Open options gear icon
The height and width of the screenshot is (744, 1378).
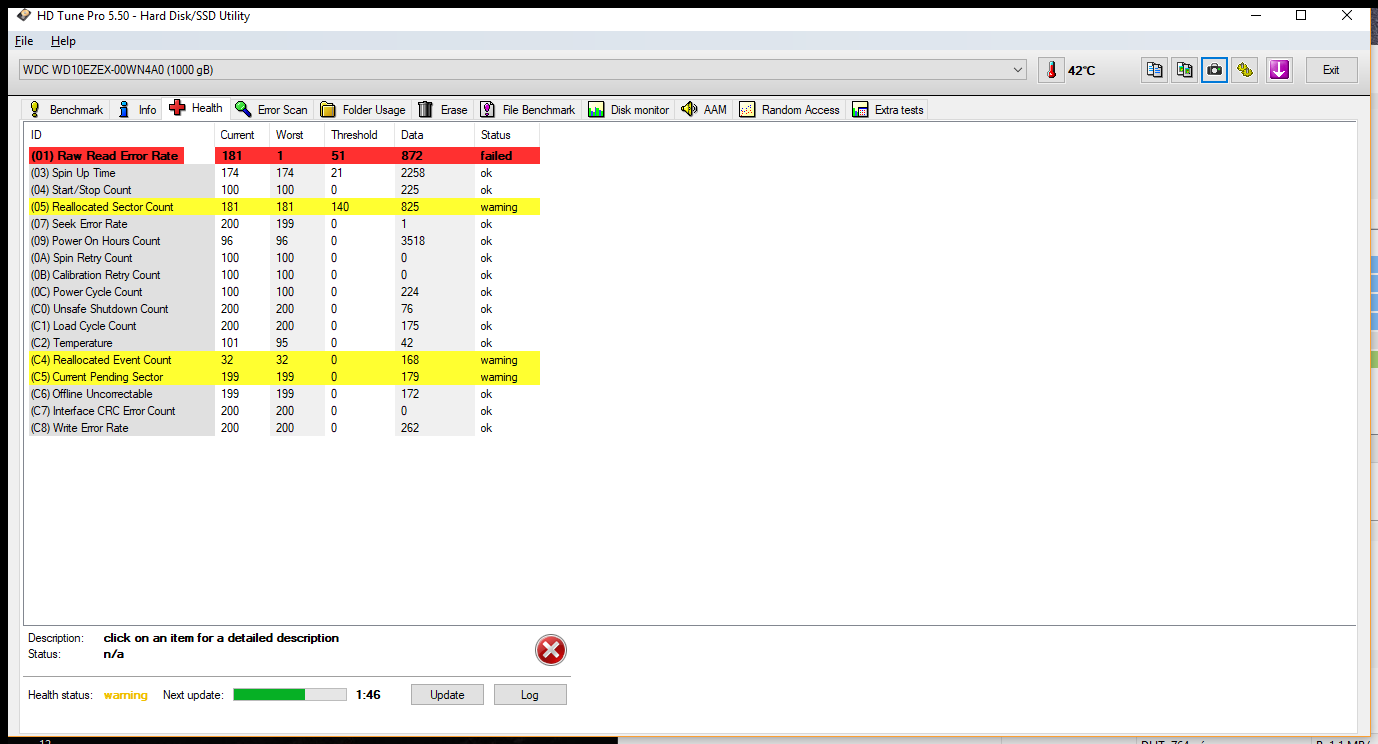click(1245, 70)
